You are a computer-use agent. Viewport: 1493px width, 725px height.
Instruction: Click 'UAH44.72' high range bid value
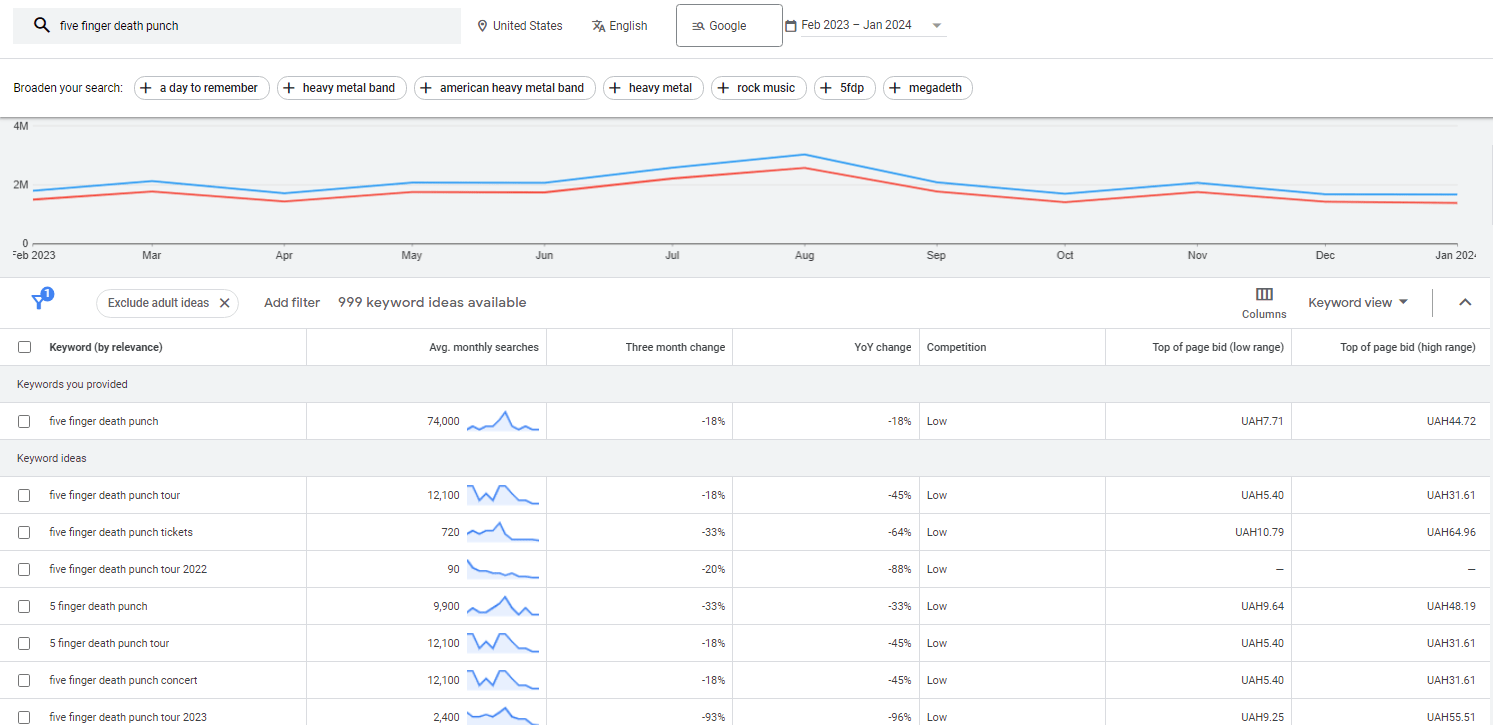(x=1451, y=421)
